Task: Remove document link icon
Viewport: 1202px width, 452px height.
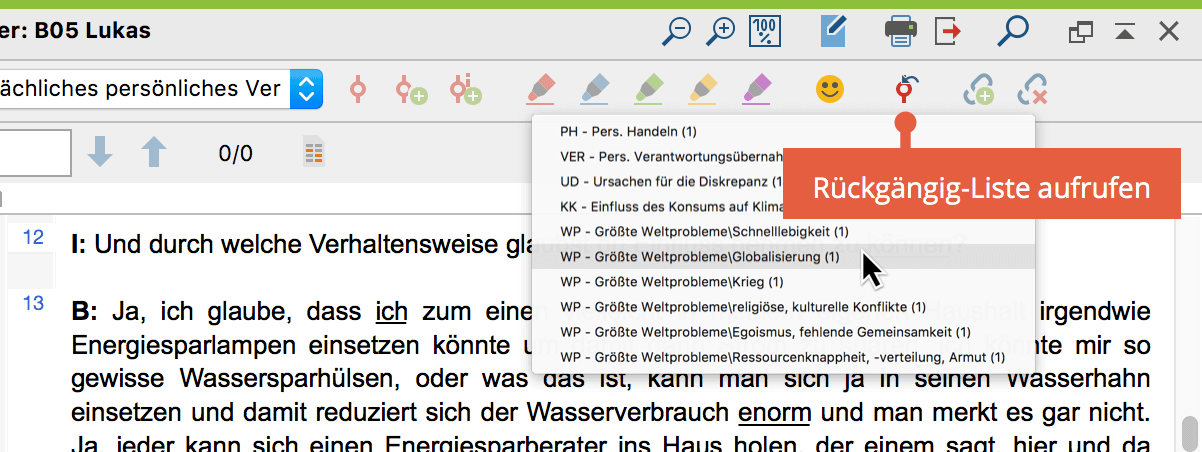Action: pyautogui.click(x=1032, y=91)
